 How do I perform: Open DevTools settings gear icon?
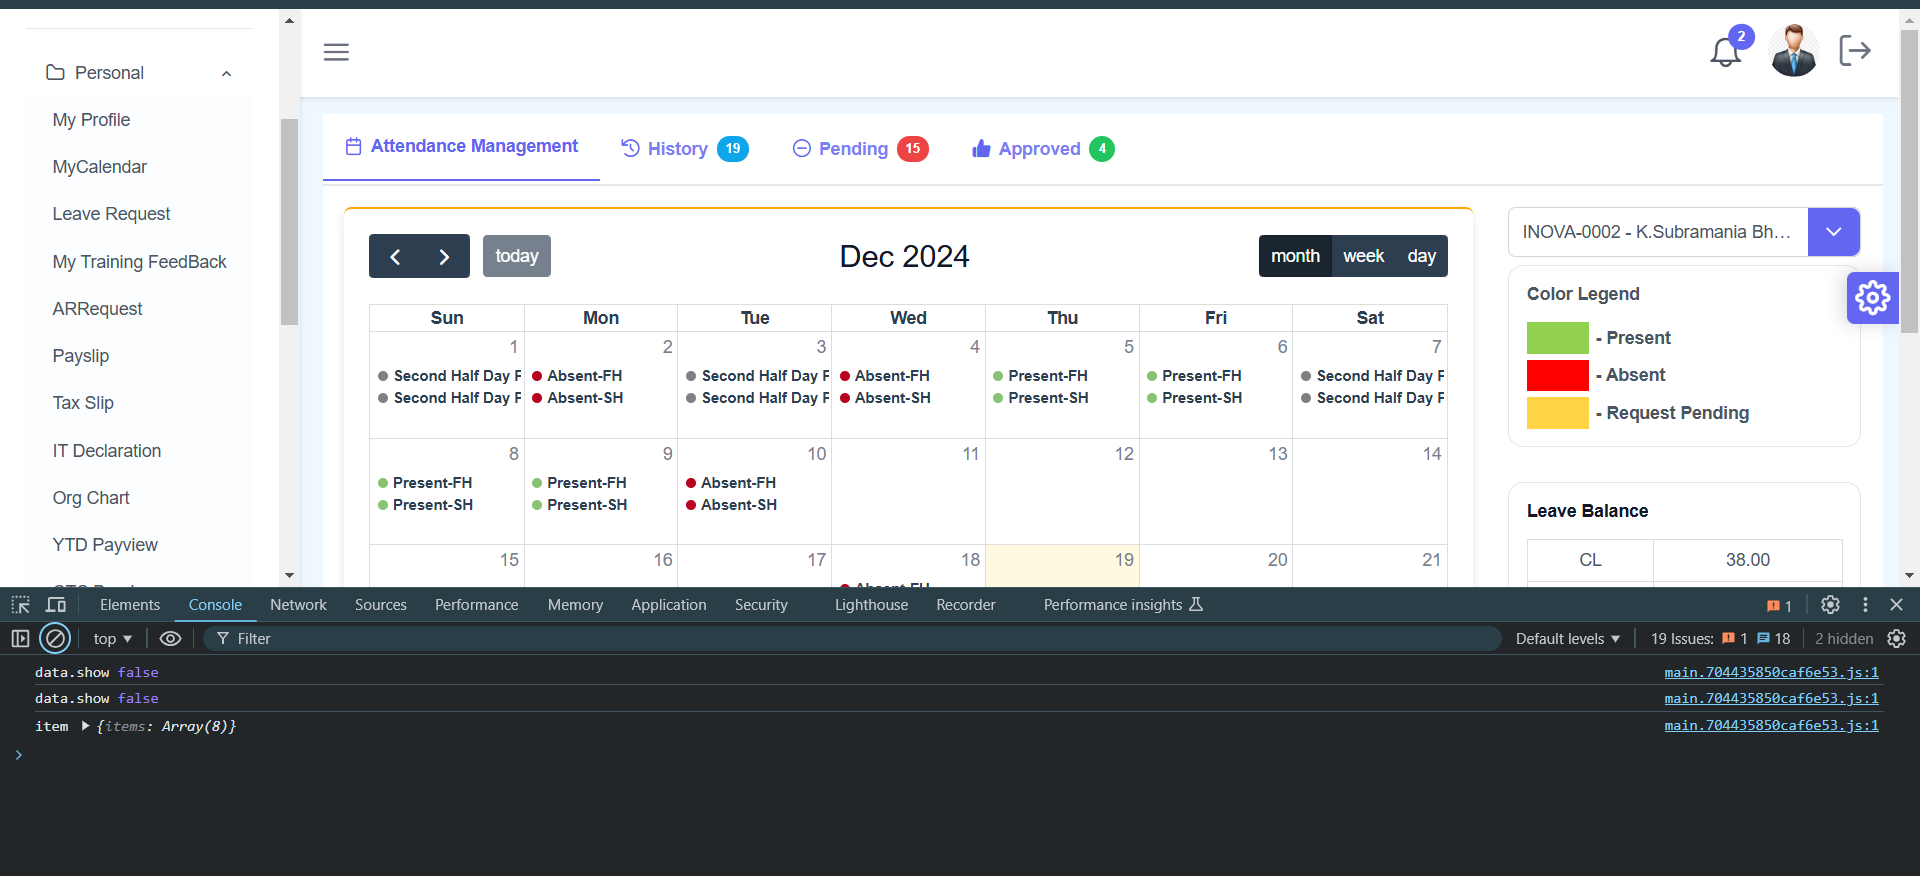tap(1830, 605)
